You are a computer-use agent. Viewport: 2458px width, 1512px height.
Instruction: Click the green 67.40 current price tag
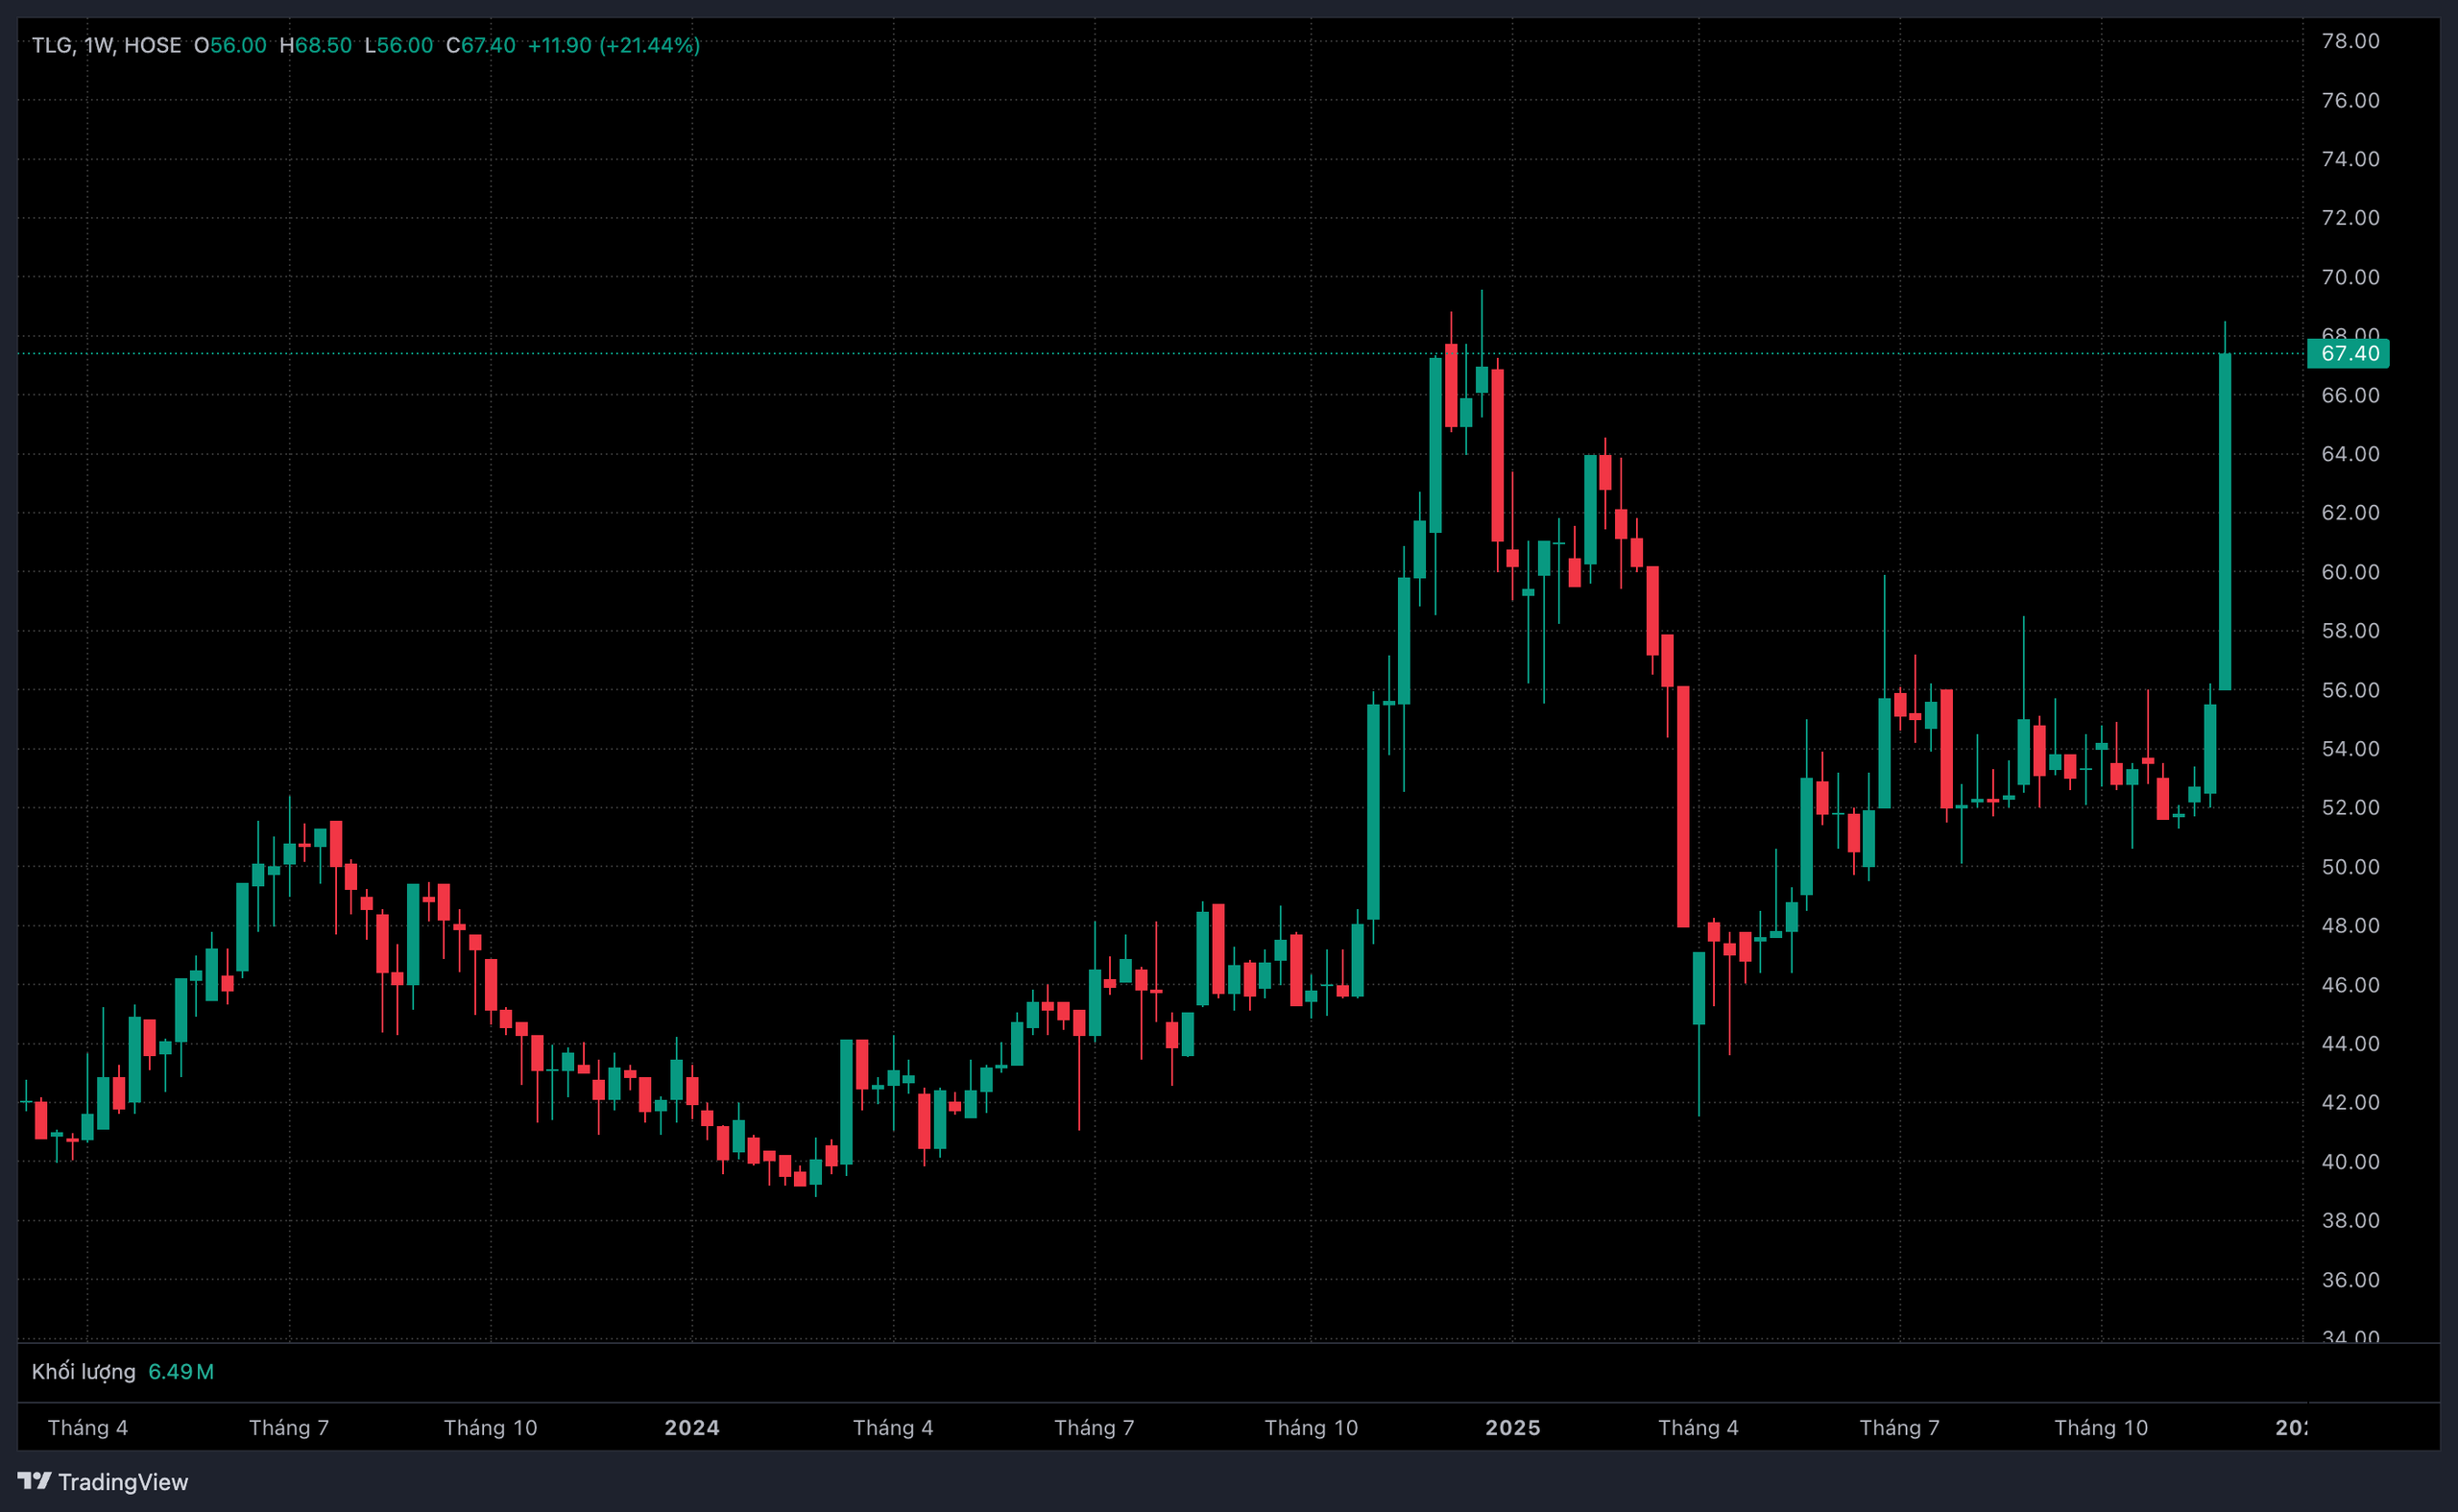[x=2347, y=353]
